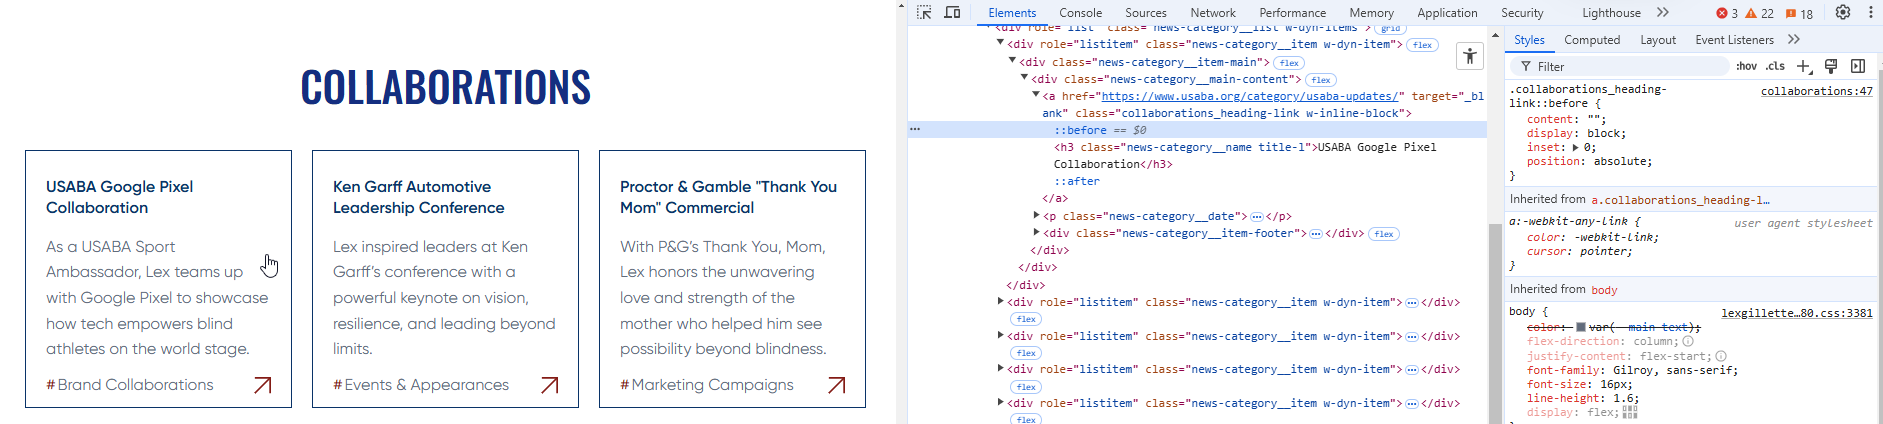The width and height of the screenshot is (1883, 424).
Task: Collapse the first listitem div node
Action: pos(1001,44)
